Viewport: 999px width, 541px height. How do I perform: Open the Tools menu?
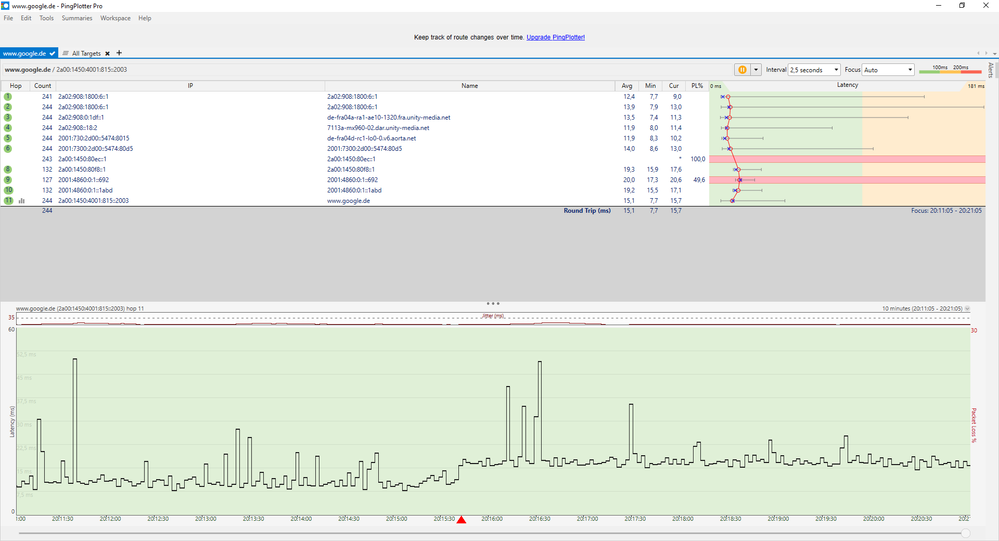(x=47, y=18)
